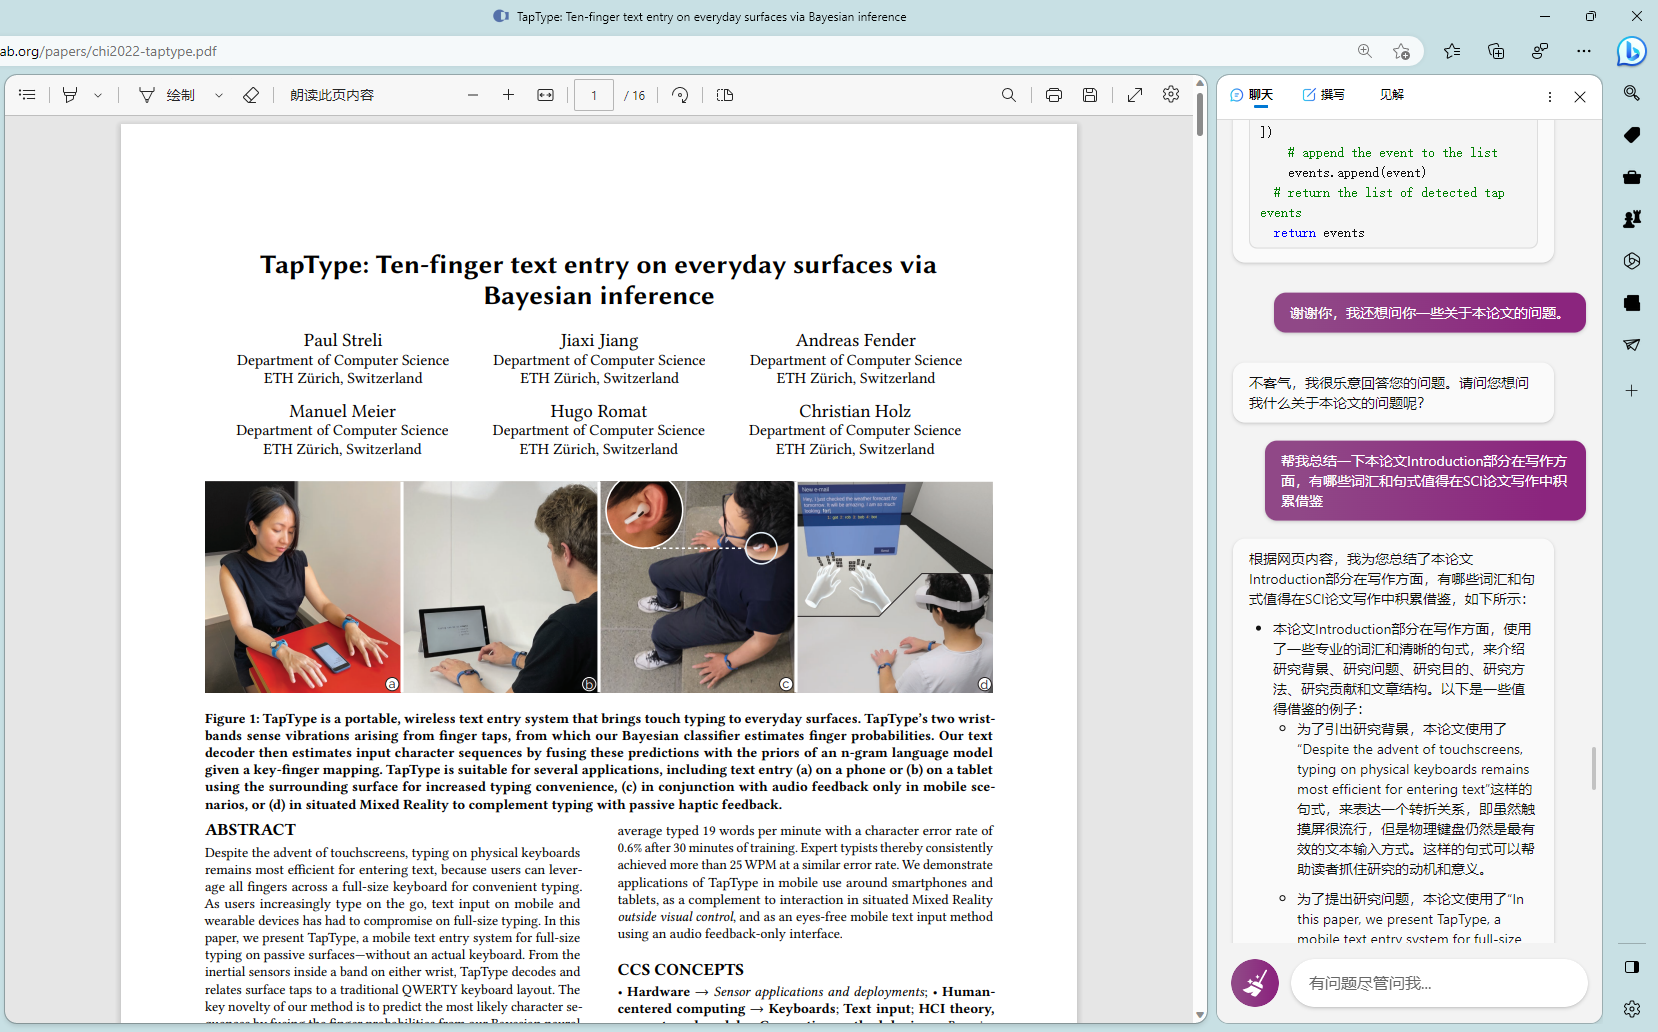Switch to the 见解 (Insights) tab
Screen dimensions: 1658x1032
[x=1391, y=95]
